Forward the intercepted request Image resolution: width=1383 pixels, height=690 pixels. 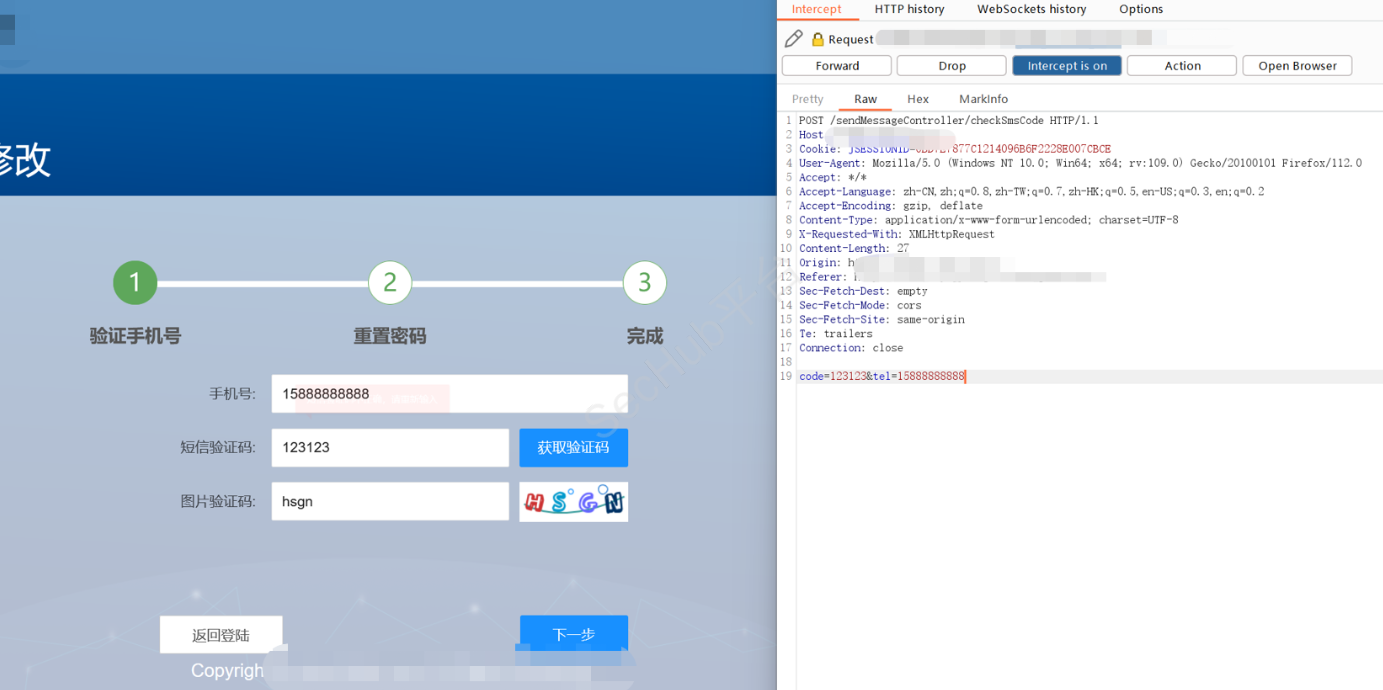[x=837, y=66]
